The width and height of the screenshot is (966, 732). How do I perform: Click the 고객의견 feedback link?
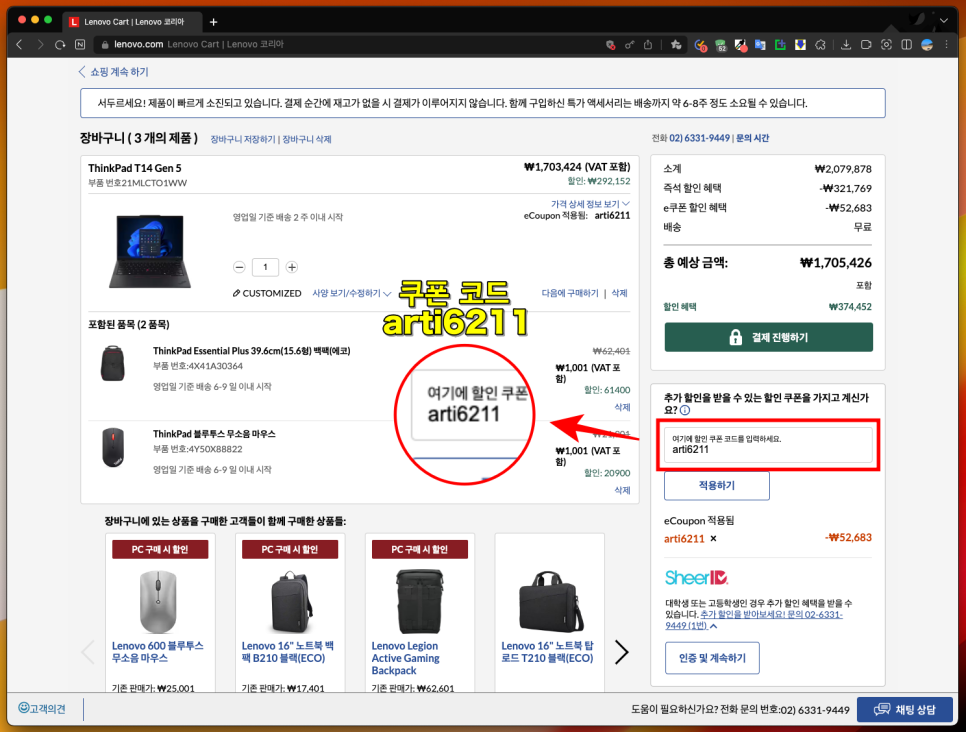[42, 709]
